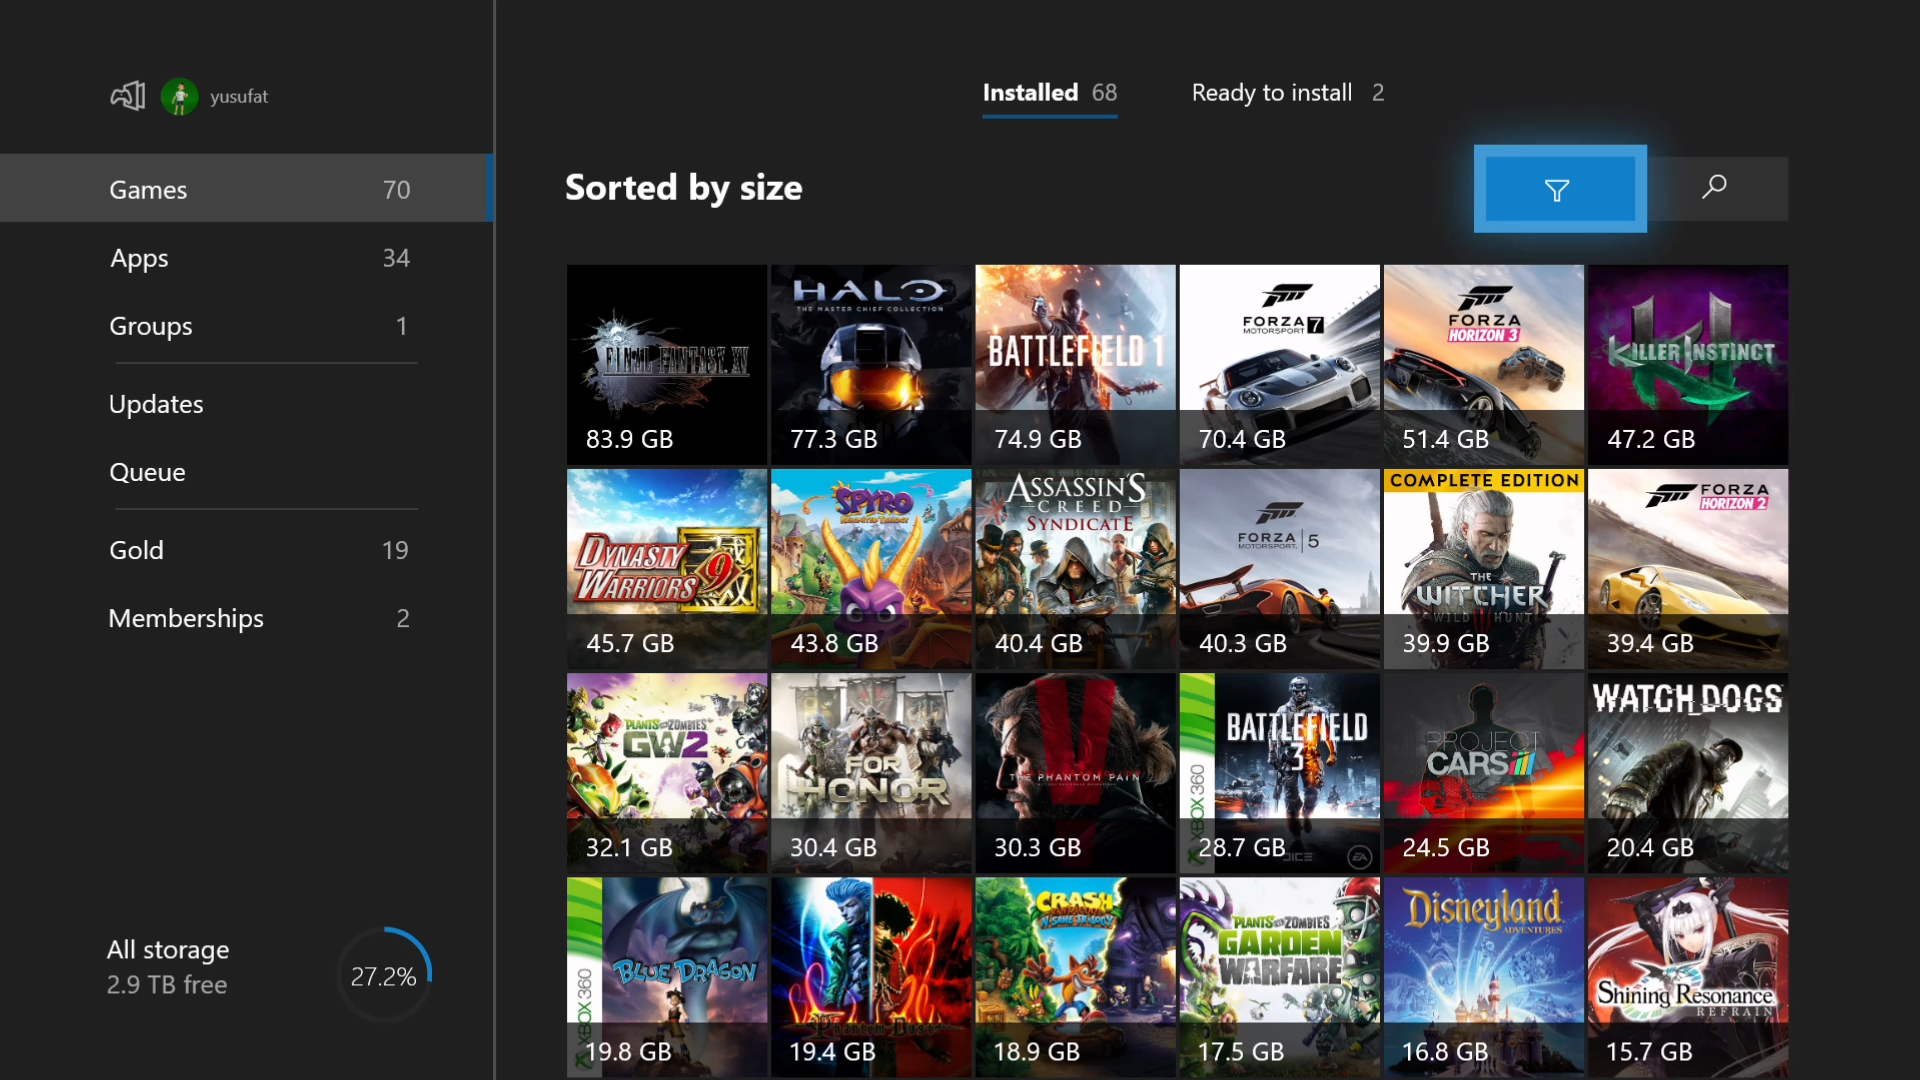
Task: Switch to the Ready to install tab
Action: [1288, 93]
